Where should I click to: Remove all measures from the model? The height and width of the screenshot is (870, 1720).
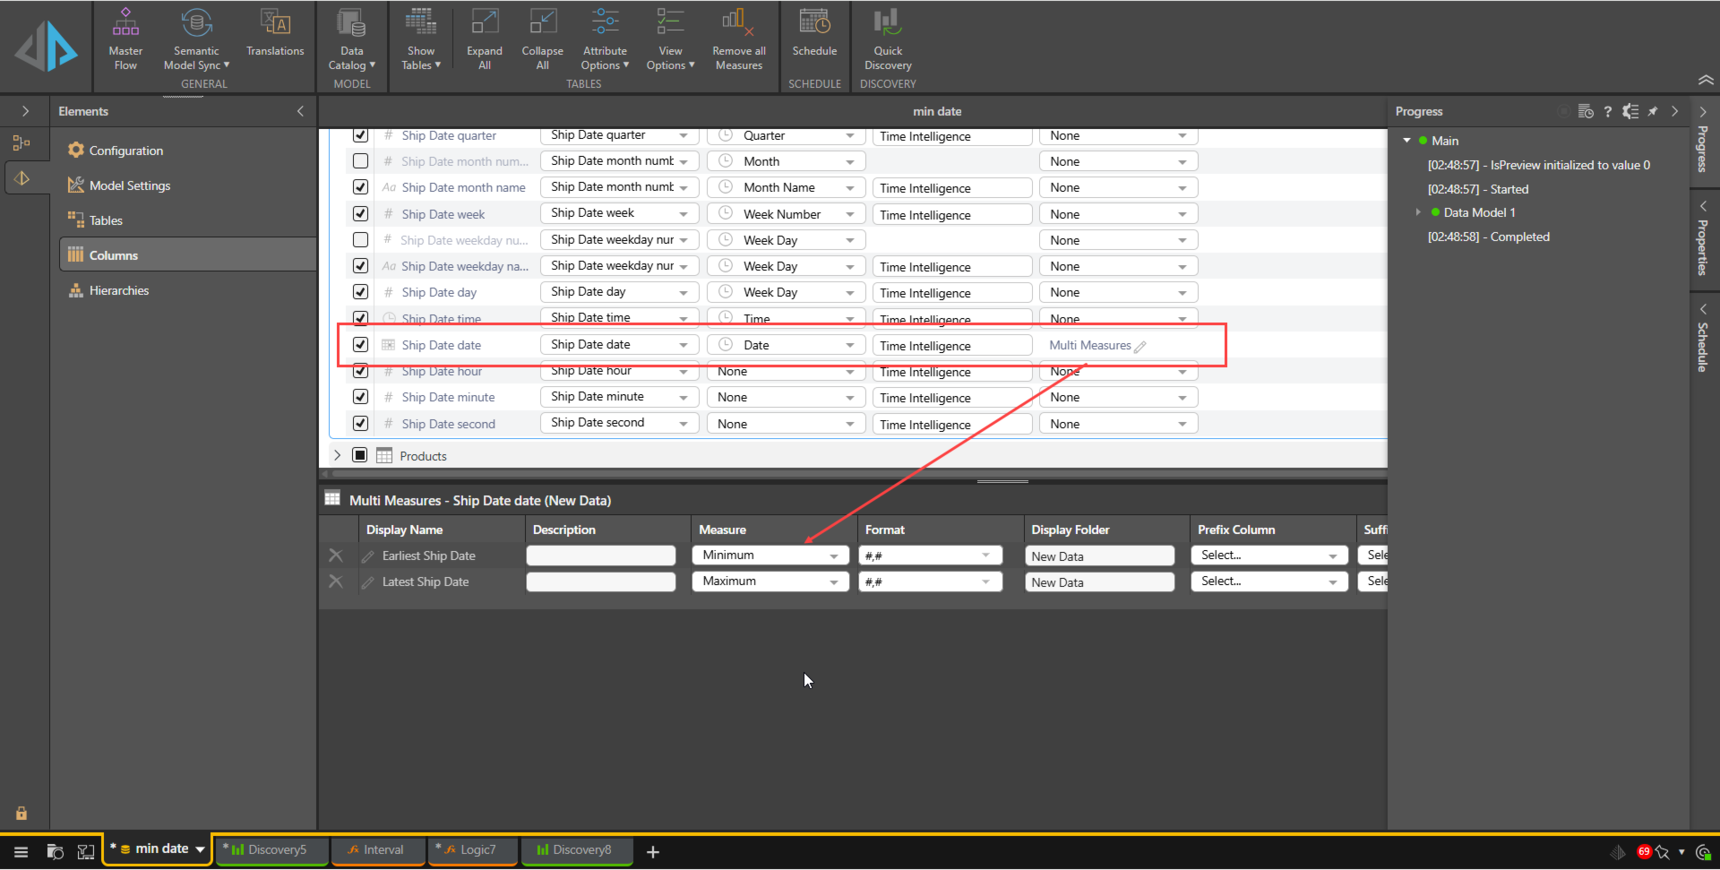738,39
